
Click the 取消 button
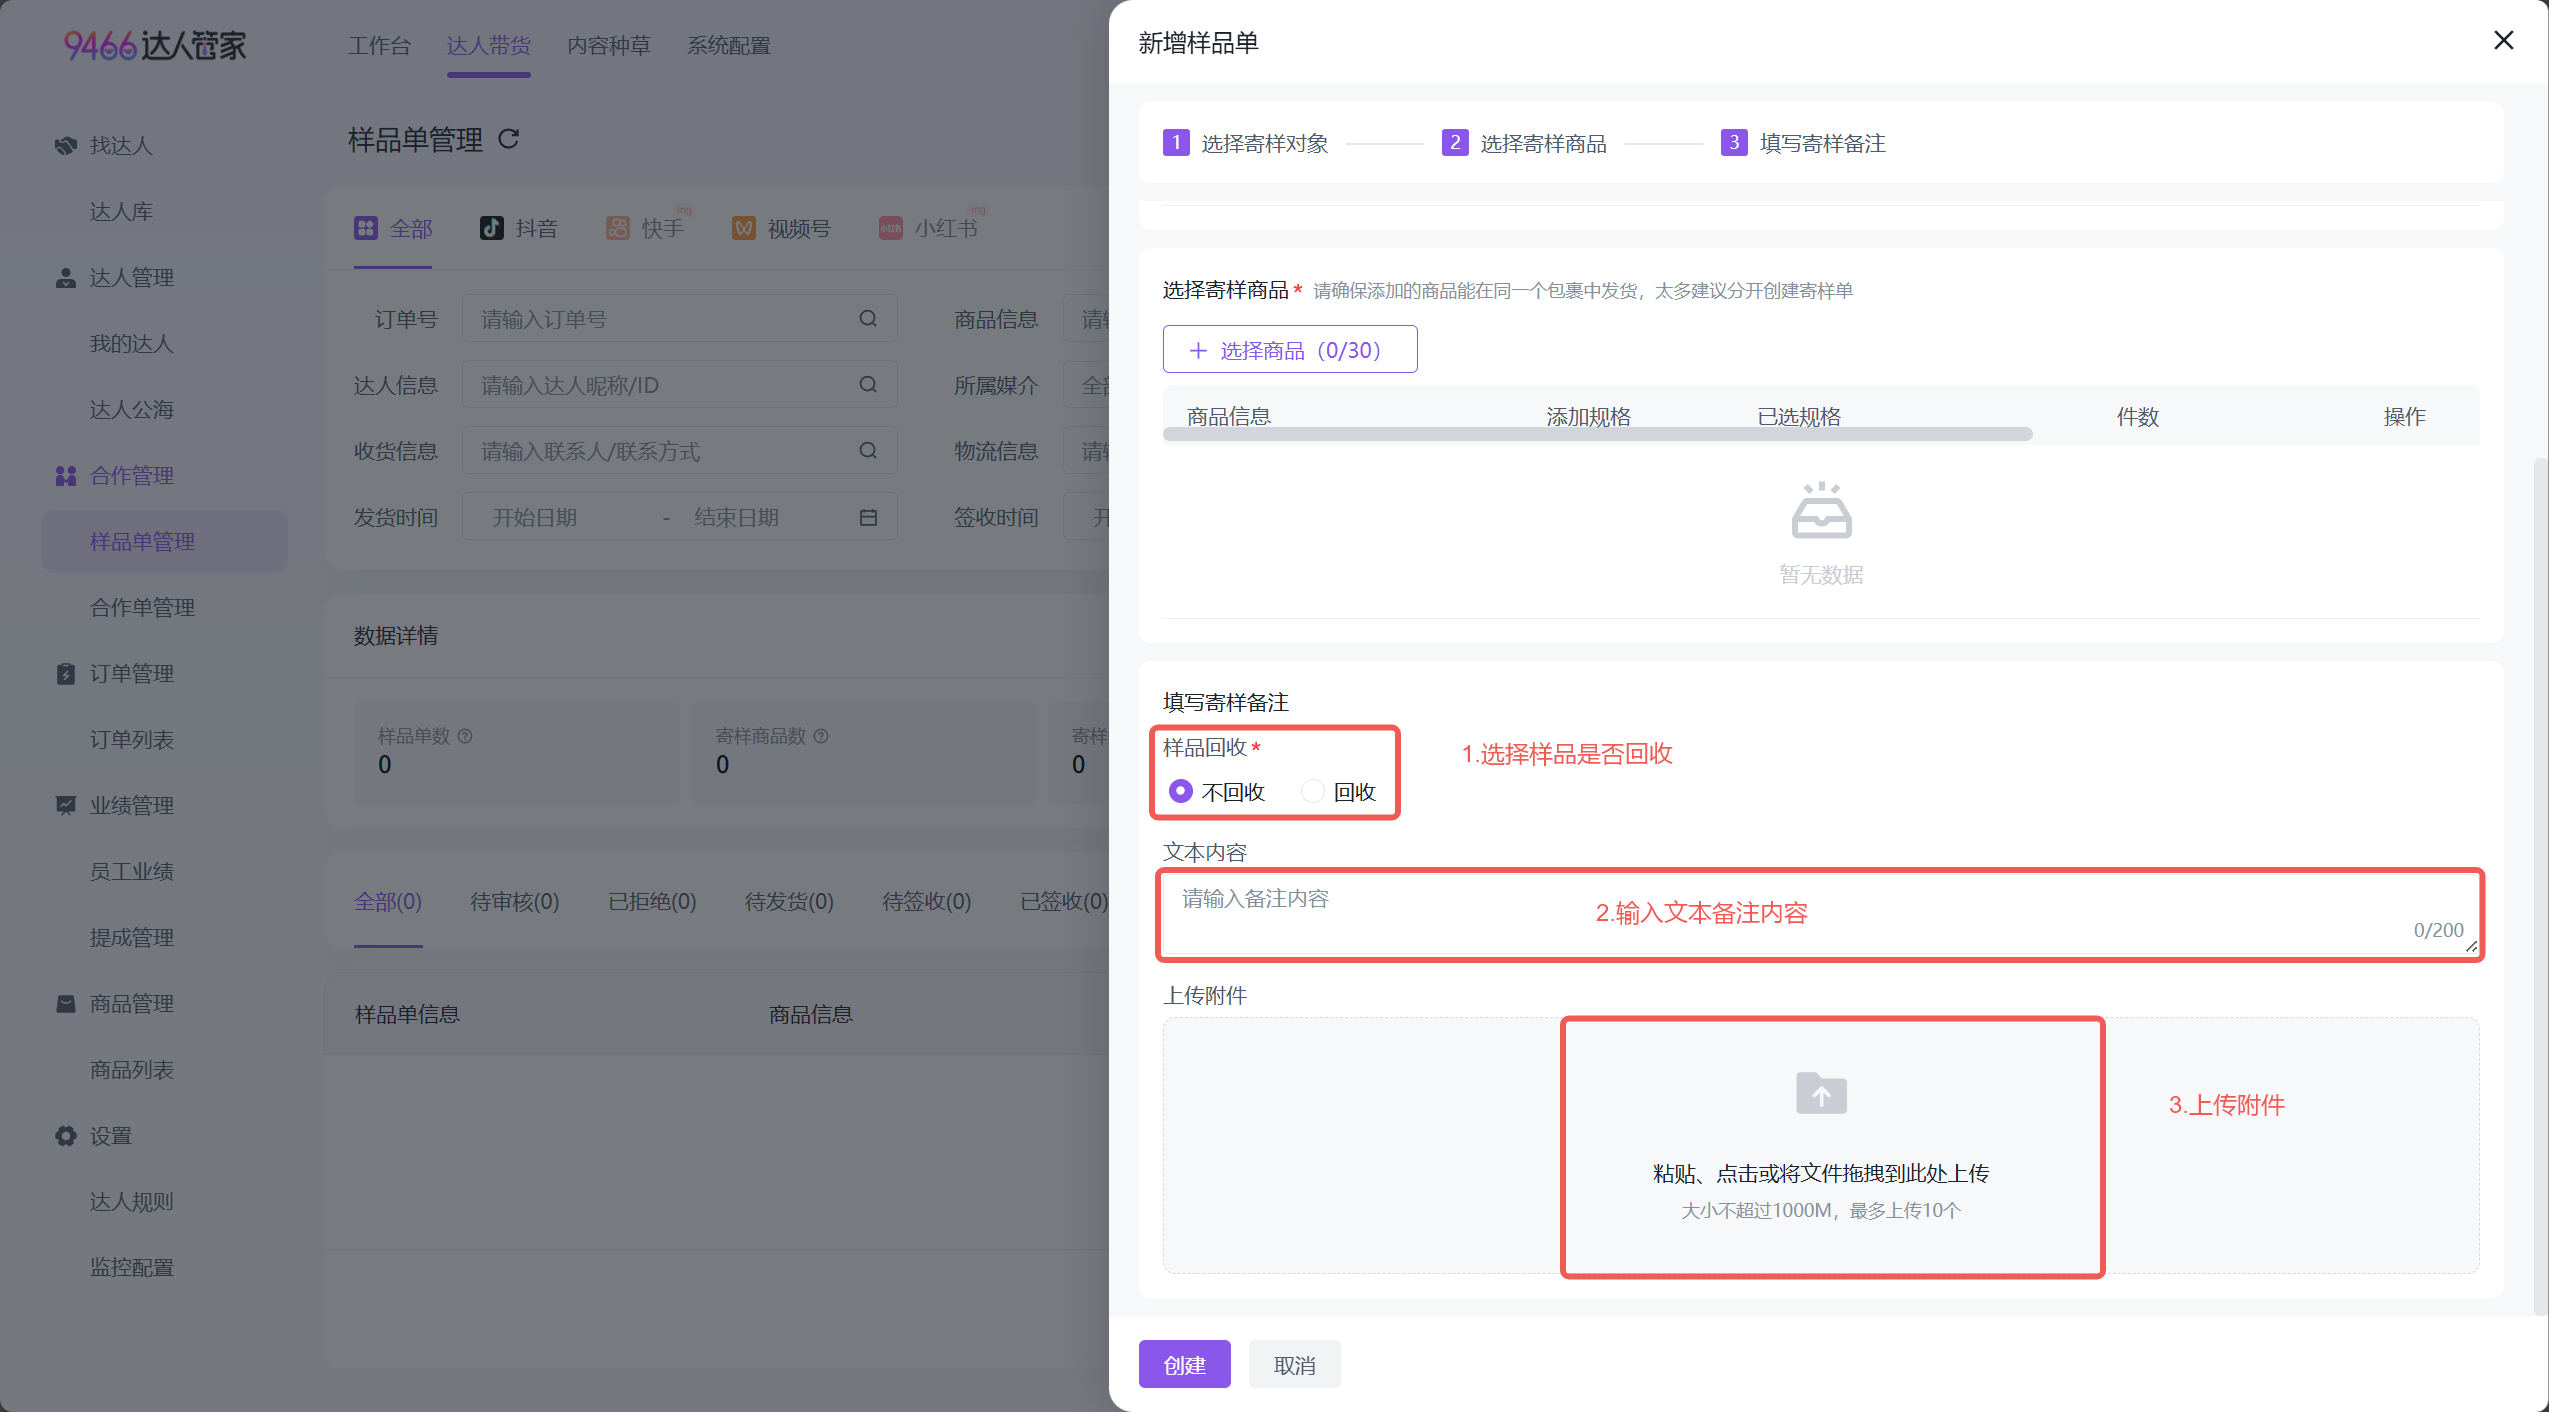click(1294, 1365)
